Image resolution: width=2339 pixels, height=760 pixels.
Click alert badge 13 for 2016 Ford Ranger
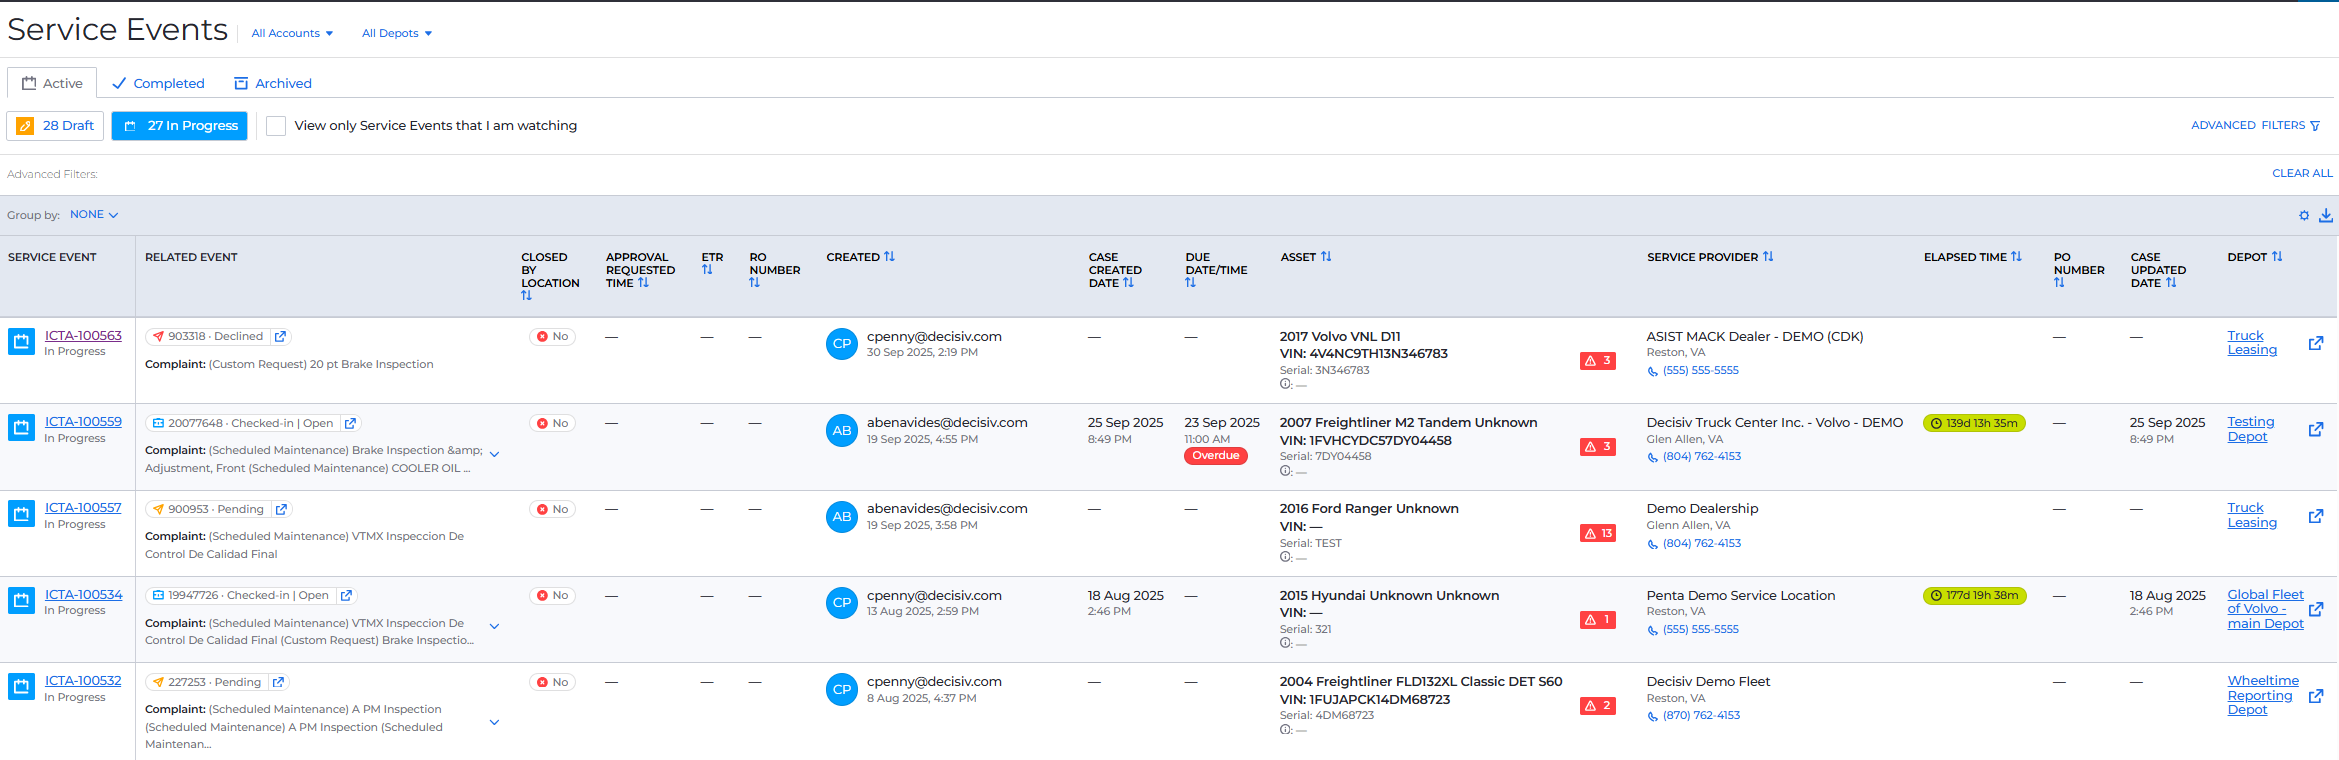click(x=1598, y=533)
